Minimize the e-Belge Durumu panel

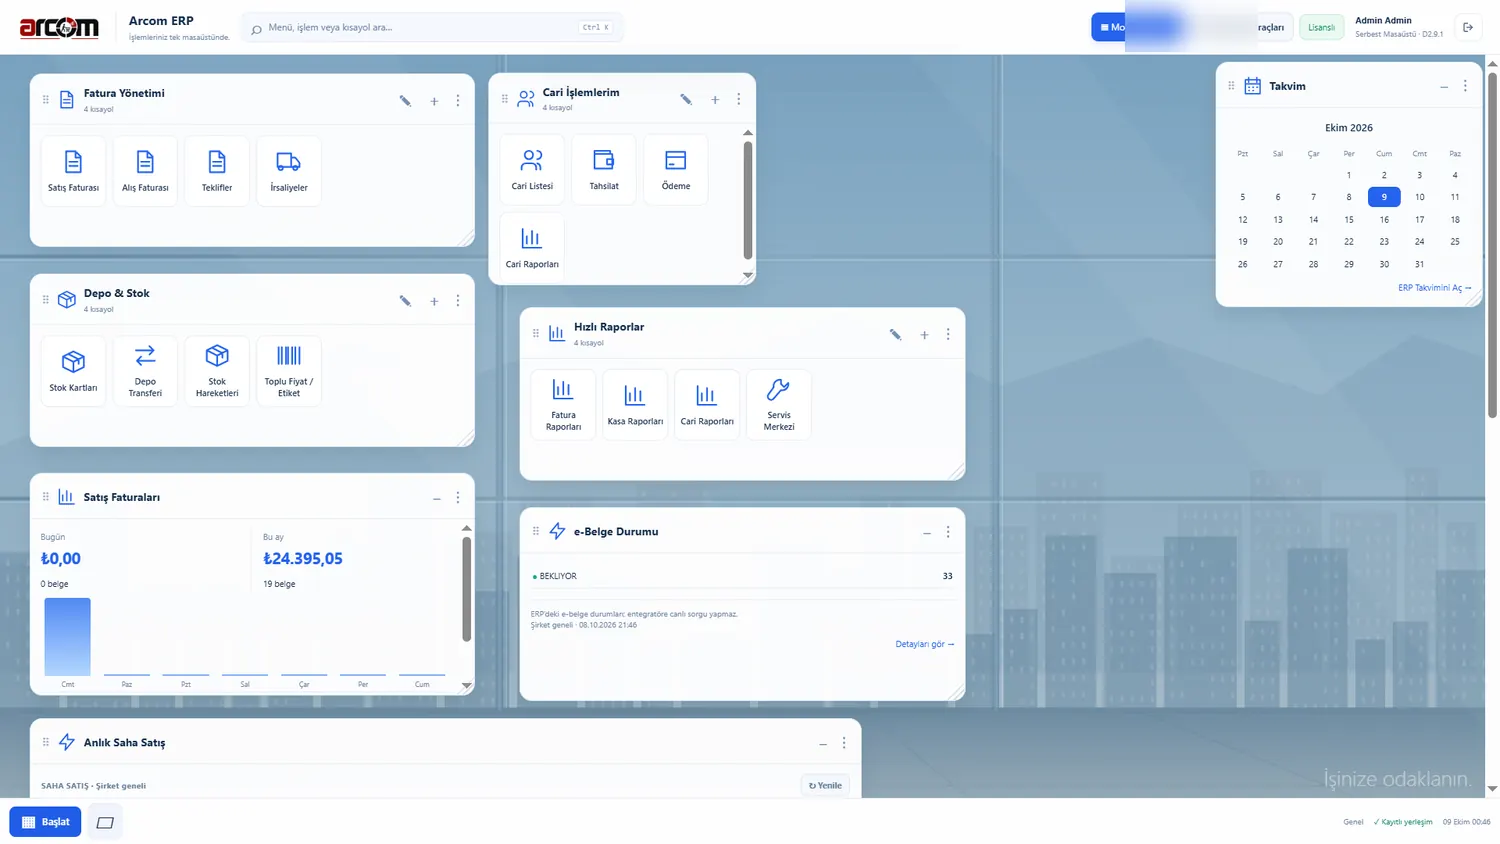pos(927,533)
